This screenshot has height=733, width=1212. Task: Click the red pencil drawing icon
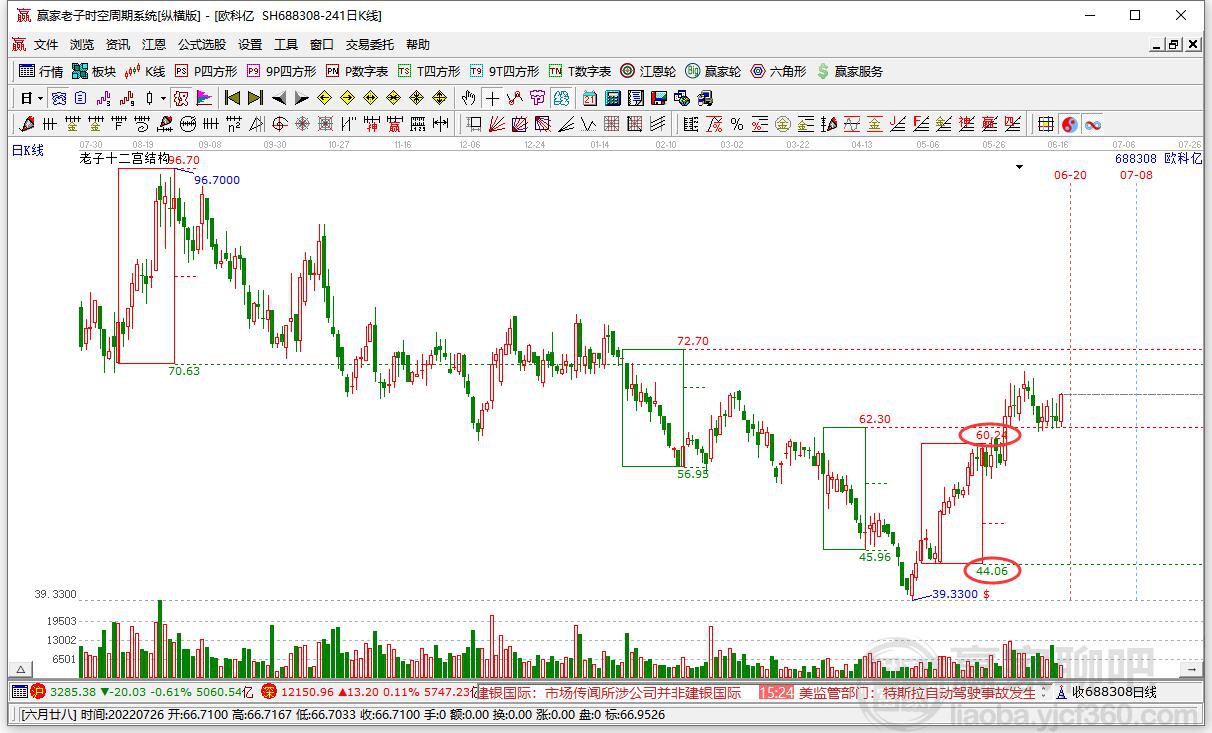coord(27,124)
